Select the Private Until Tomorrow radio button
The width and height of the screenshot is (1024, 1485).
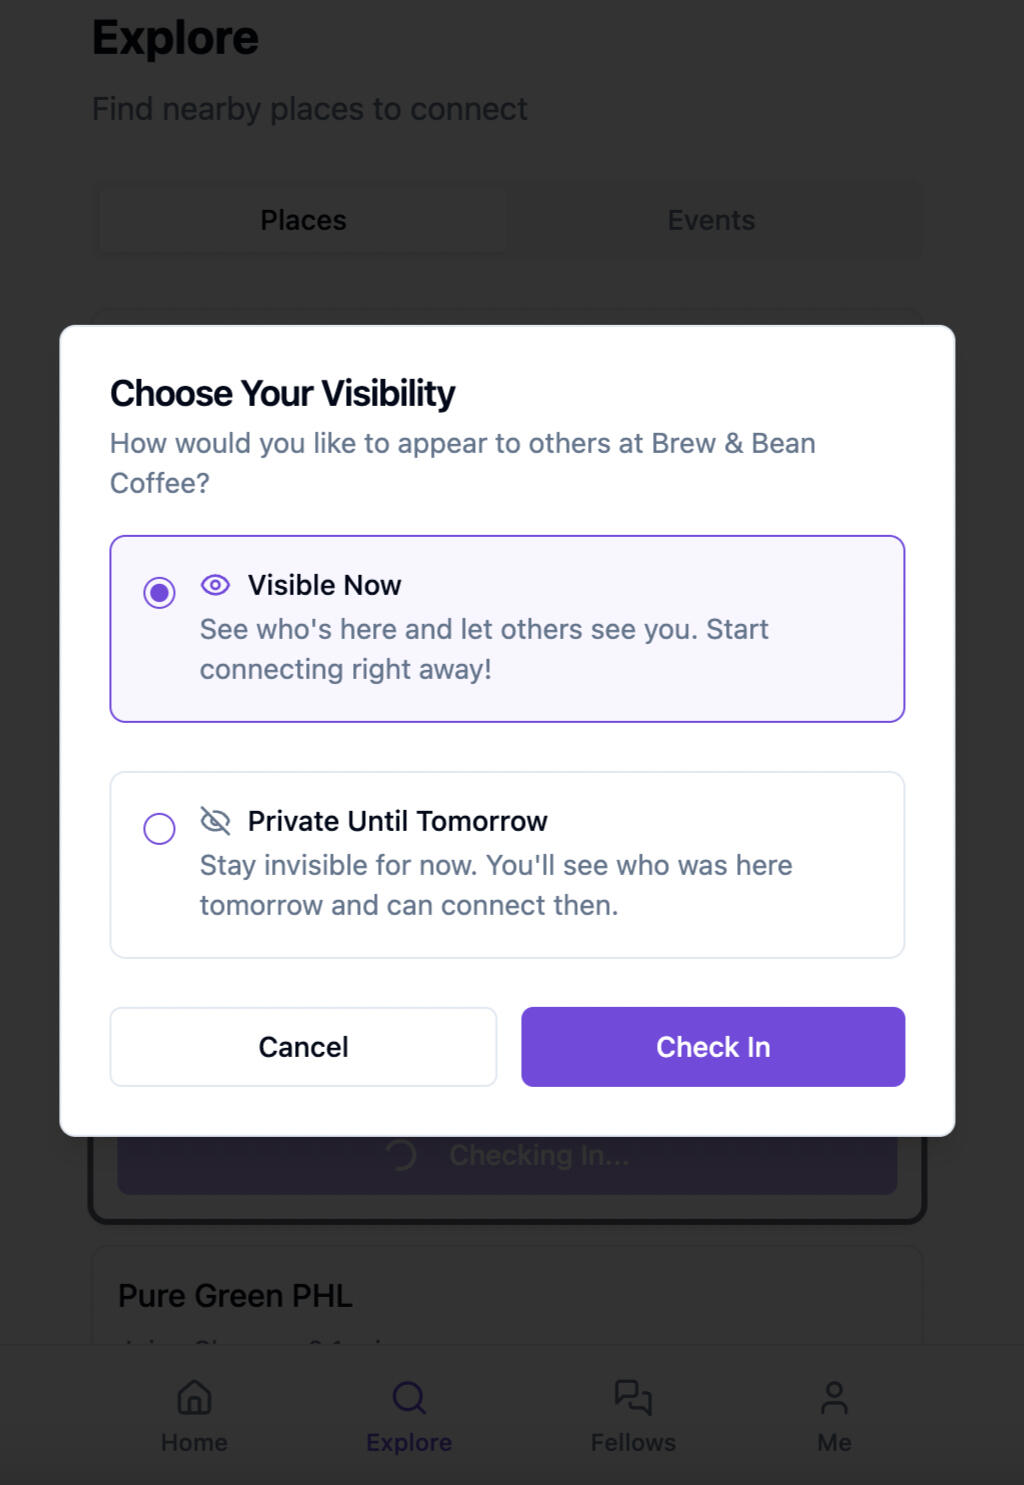point(159,829)
